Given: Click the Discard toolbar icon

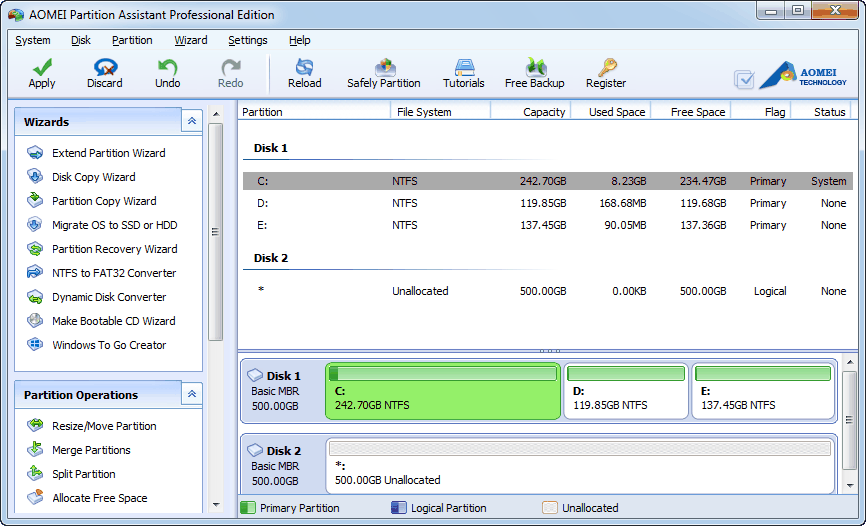Looking at the screenshot, I should [104, 68].
